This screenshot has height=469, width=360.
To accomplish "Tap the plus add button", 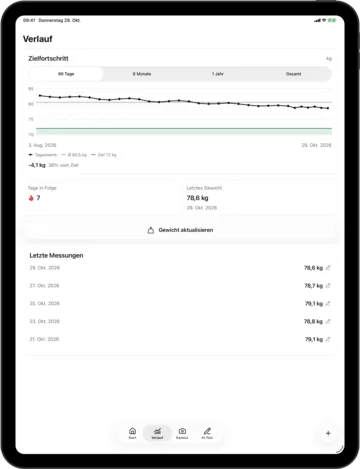I will coord(328,433).
